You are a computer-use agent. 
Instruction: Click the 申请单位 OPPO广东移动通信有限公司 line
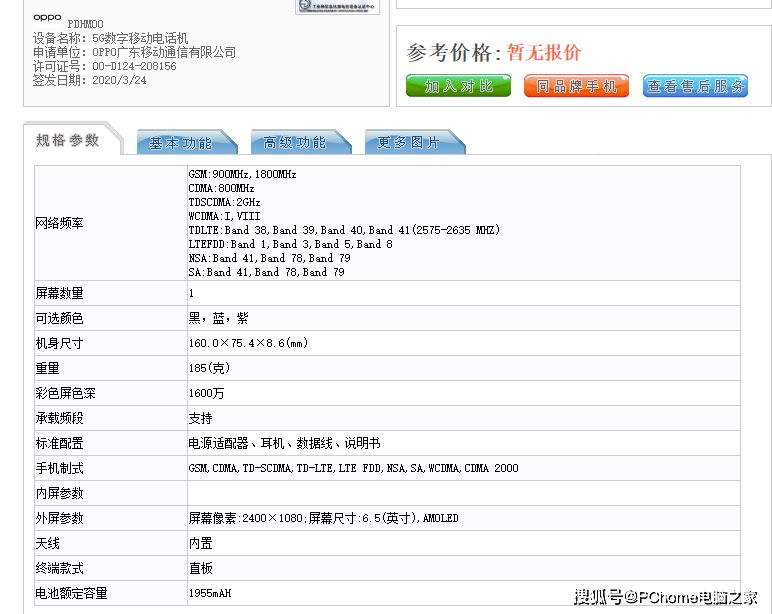tap(134, 52)
